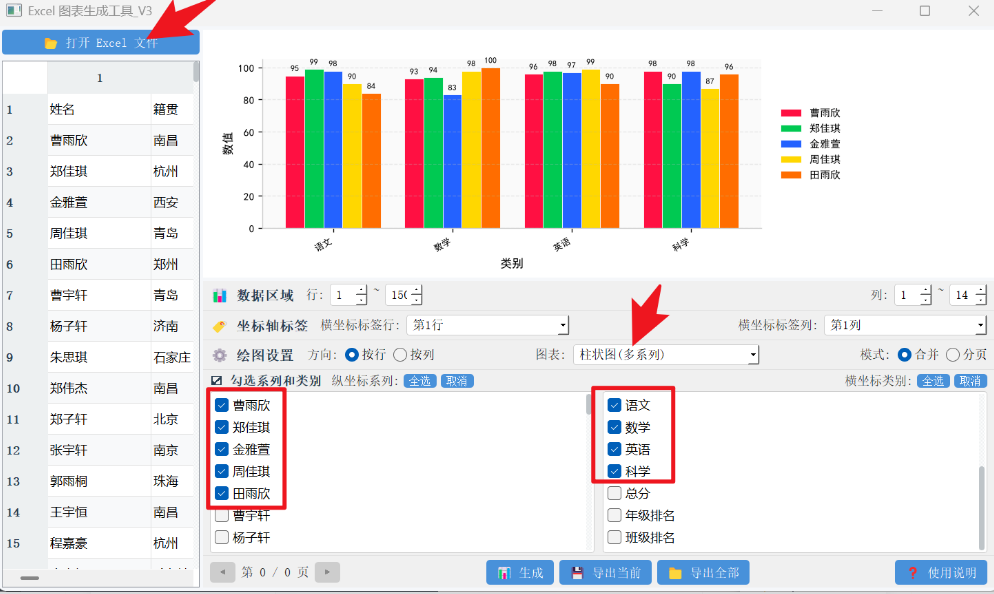Click the 生成 button

pyautogui.click(x=520, y=572)
